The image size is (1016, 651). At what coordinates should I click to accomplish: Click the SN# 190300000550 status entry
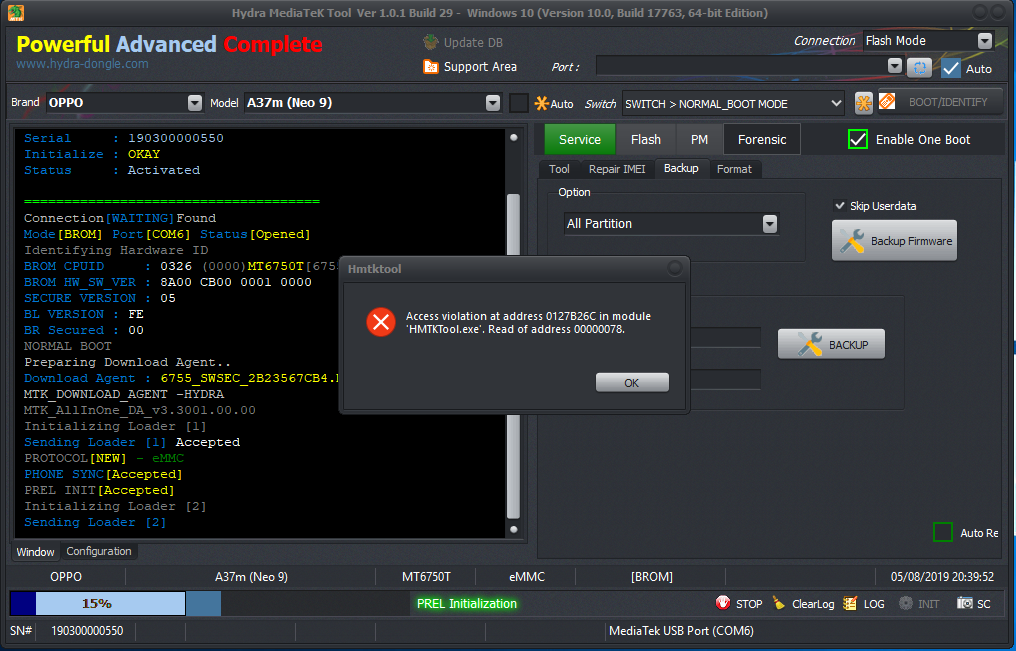[x=67, y=631]
